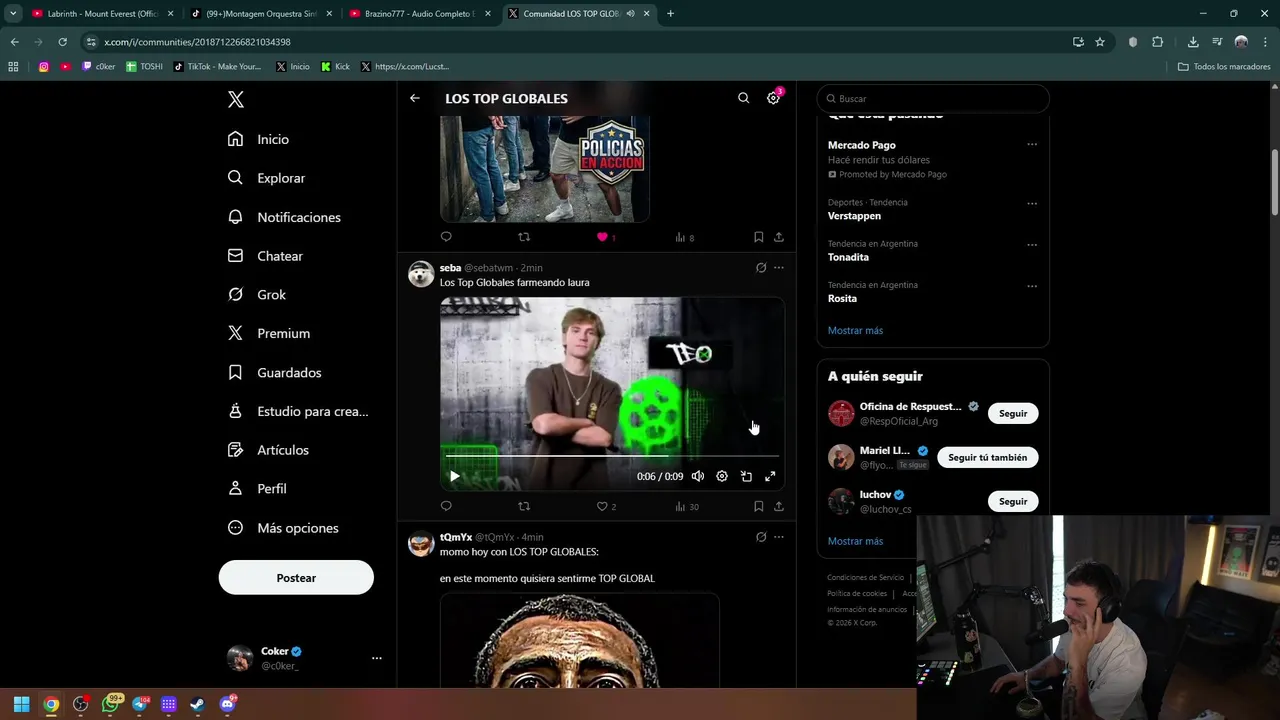Image resolution: width=1280 pixels, height=720 pixels.
Task: Open Explorar in sidebar
Action: [267, 178]
